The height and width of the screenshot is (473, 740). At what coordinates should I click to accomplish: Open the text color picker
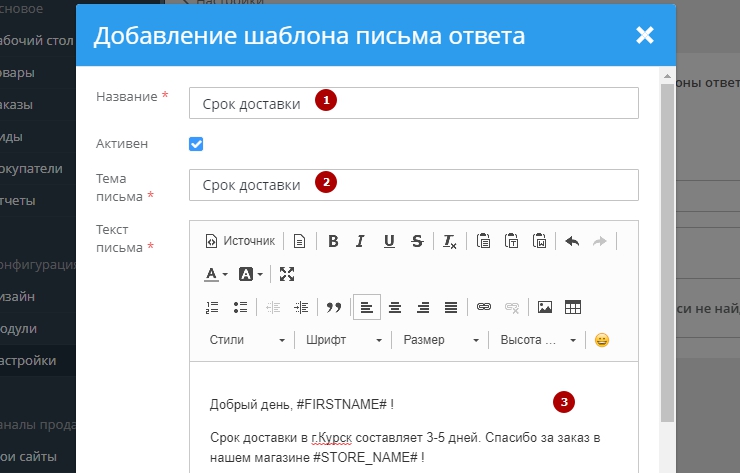tap(216, 274)
